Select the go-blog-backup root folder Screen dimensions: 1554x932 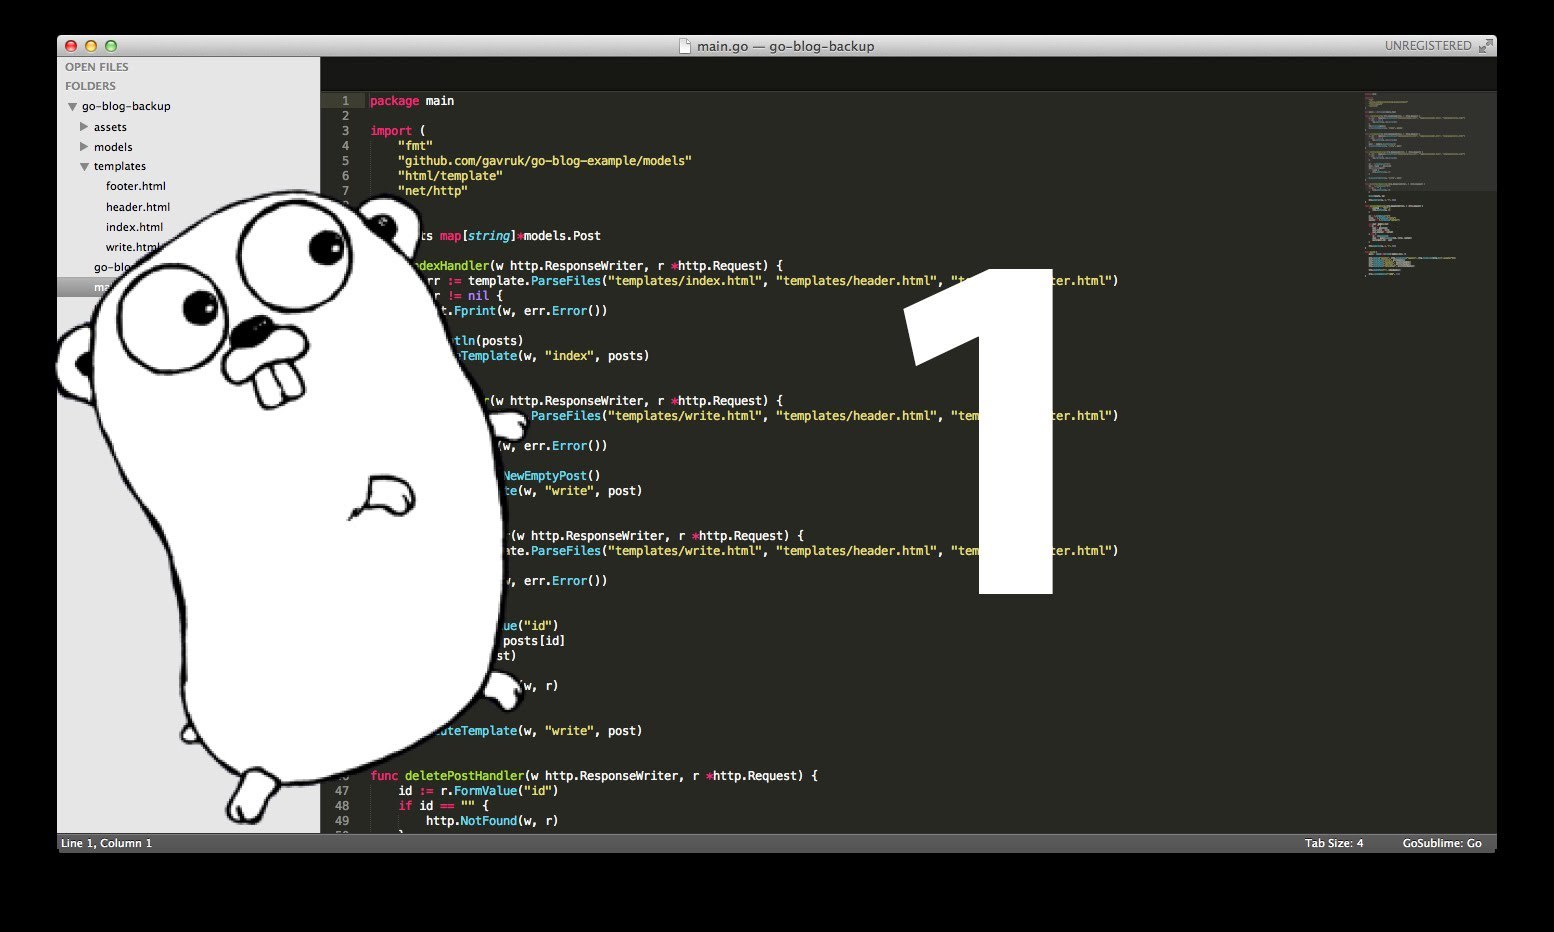126,106
